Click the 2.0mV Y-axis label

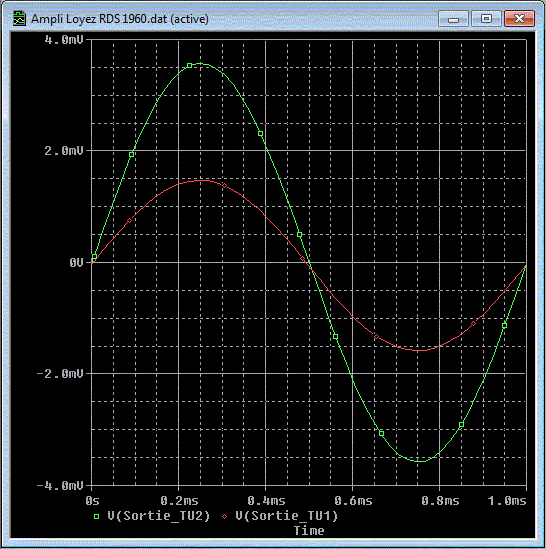(x=64, y=151)
